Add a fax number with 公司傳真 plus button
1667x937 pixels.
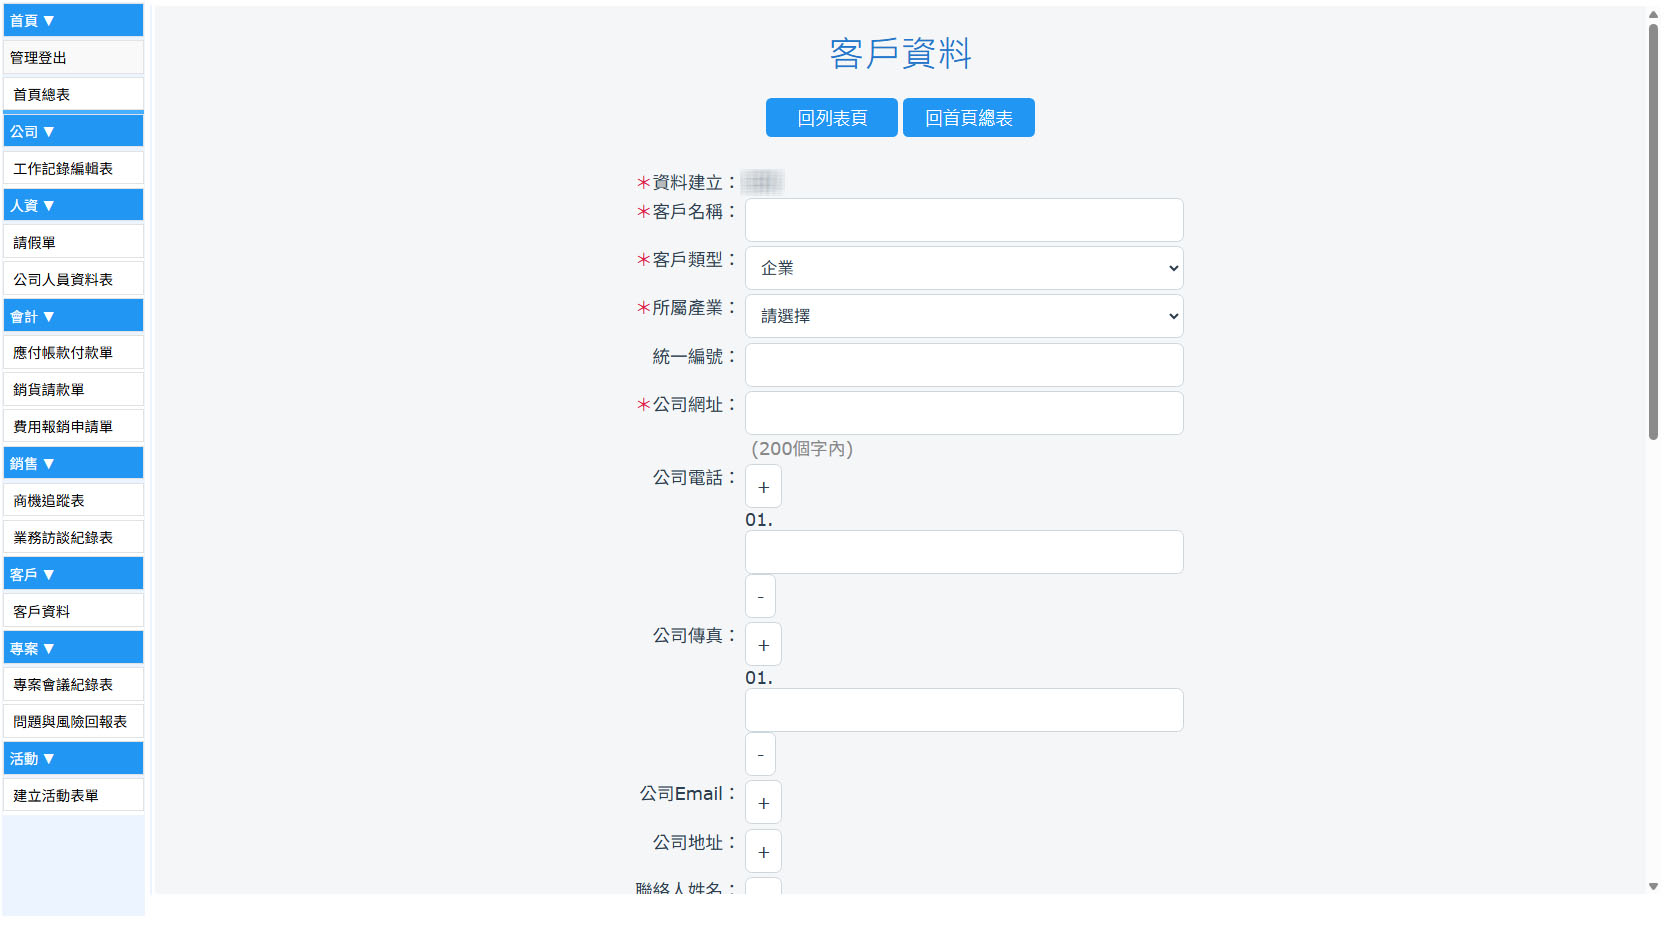[763, 645]
